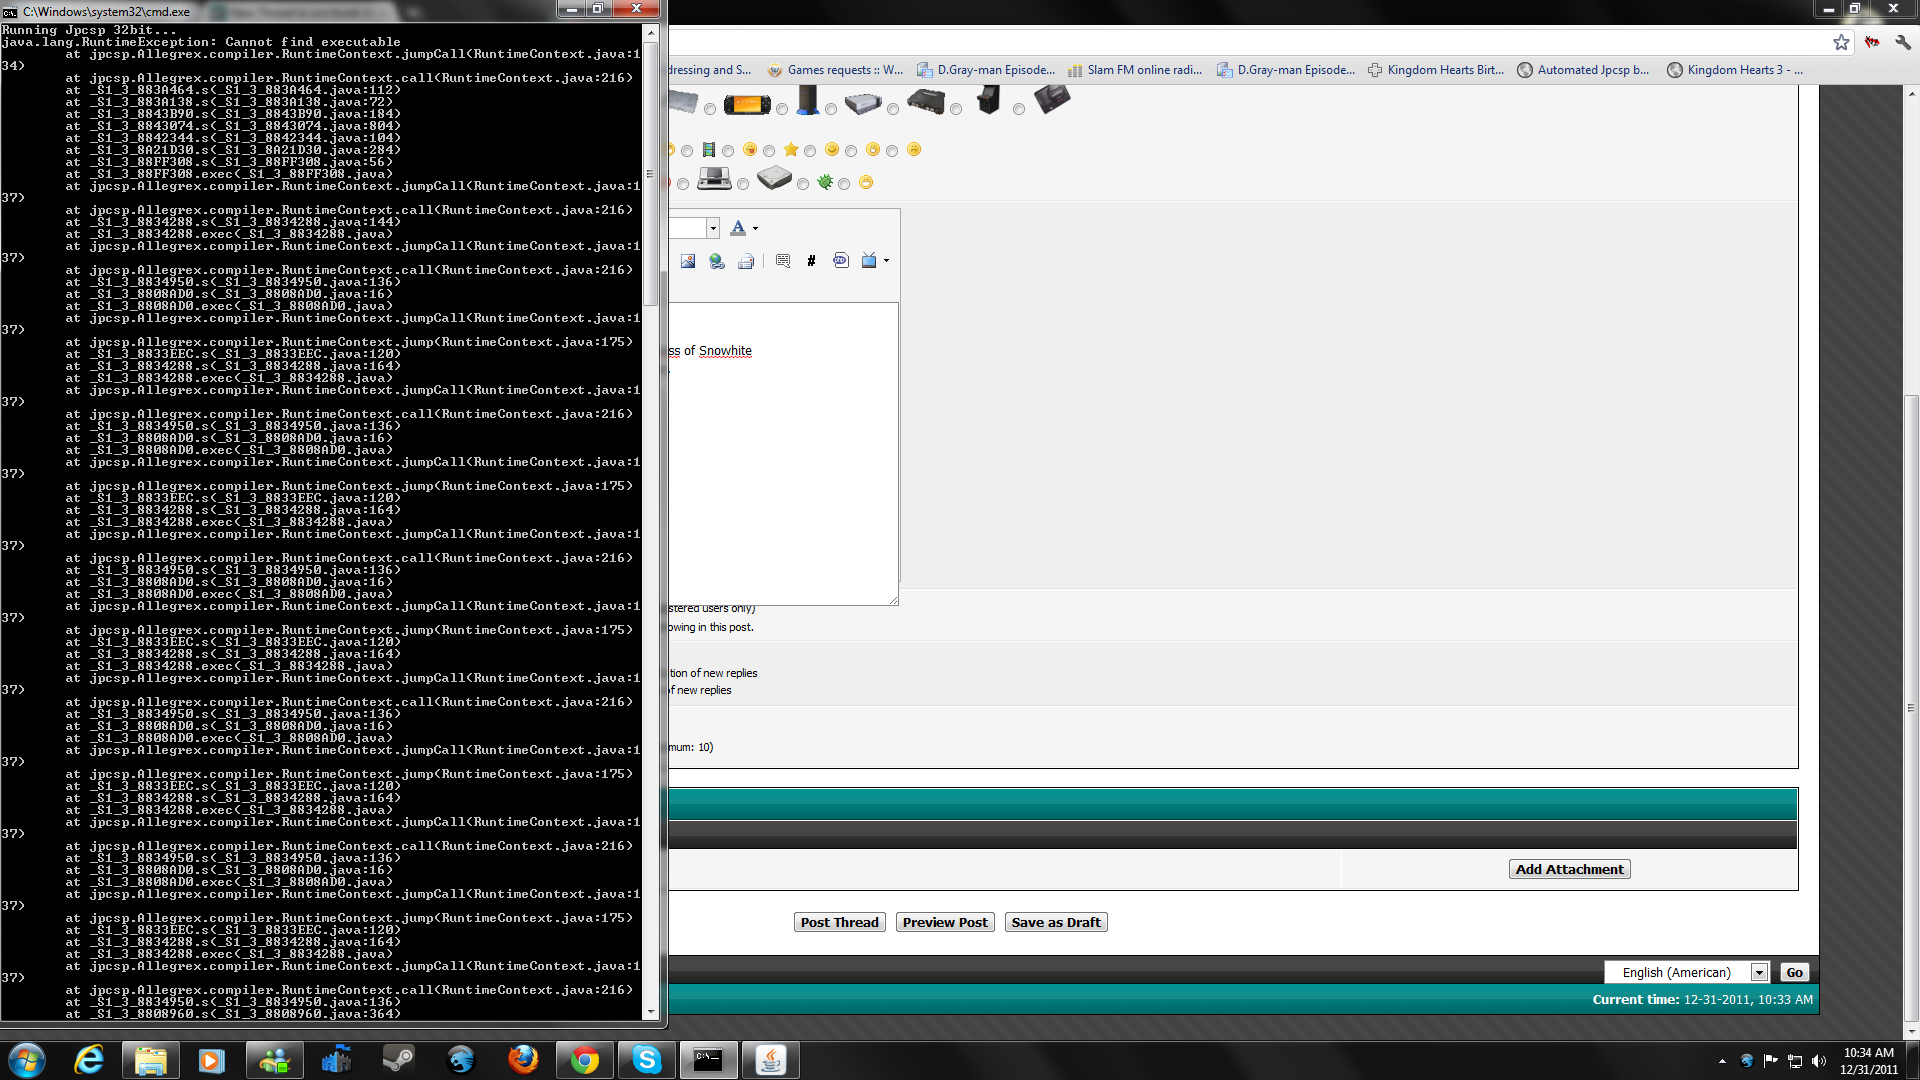This screenshot has width=1920, height=1080.
Task: Expand the video insert dropdown arrow
Action: 886,261
